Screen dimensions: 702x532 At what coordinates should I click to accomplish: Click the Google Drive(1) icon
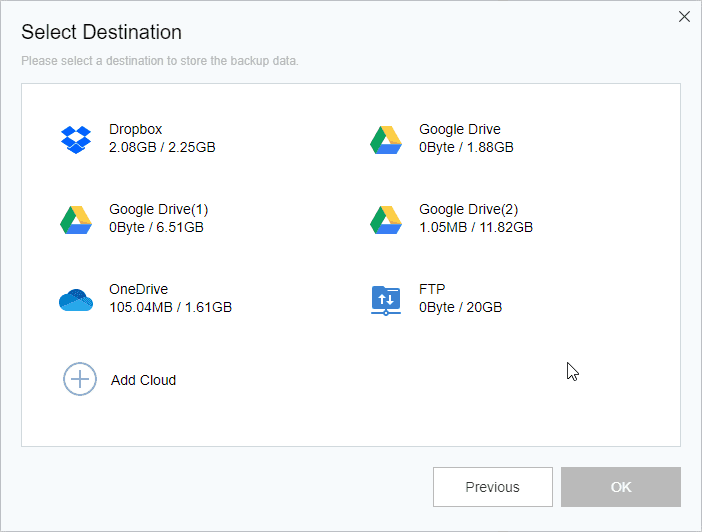click(x=76, y=220)
